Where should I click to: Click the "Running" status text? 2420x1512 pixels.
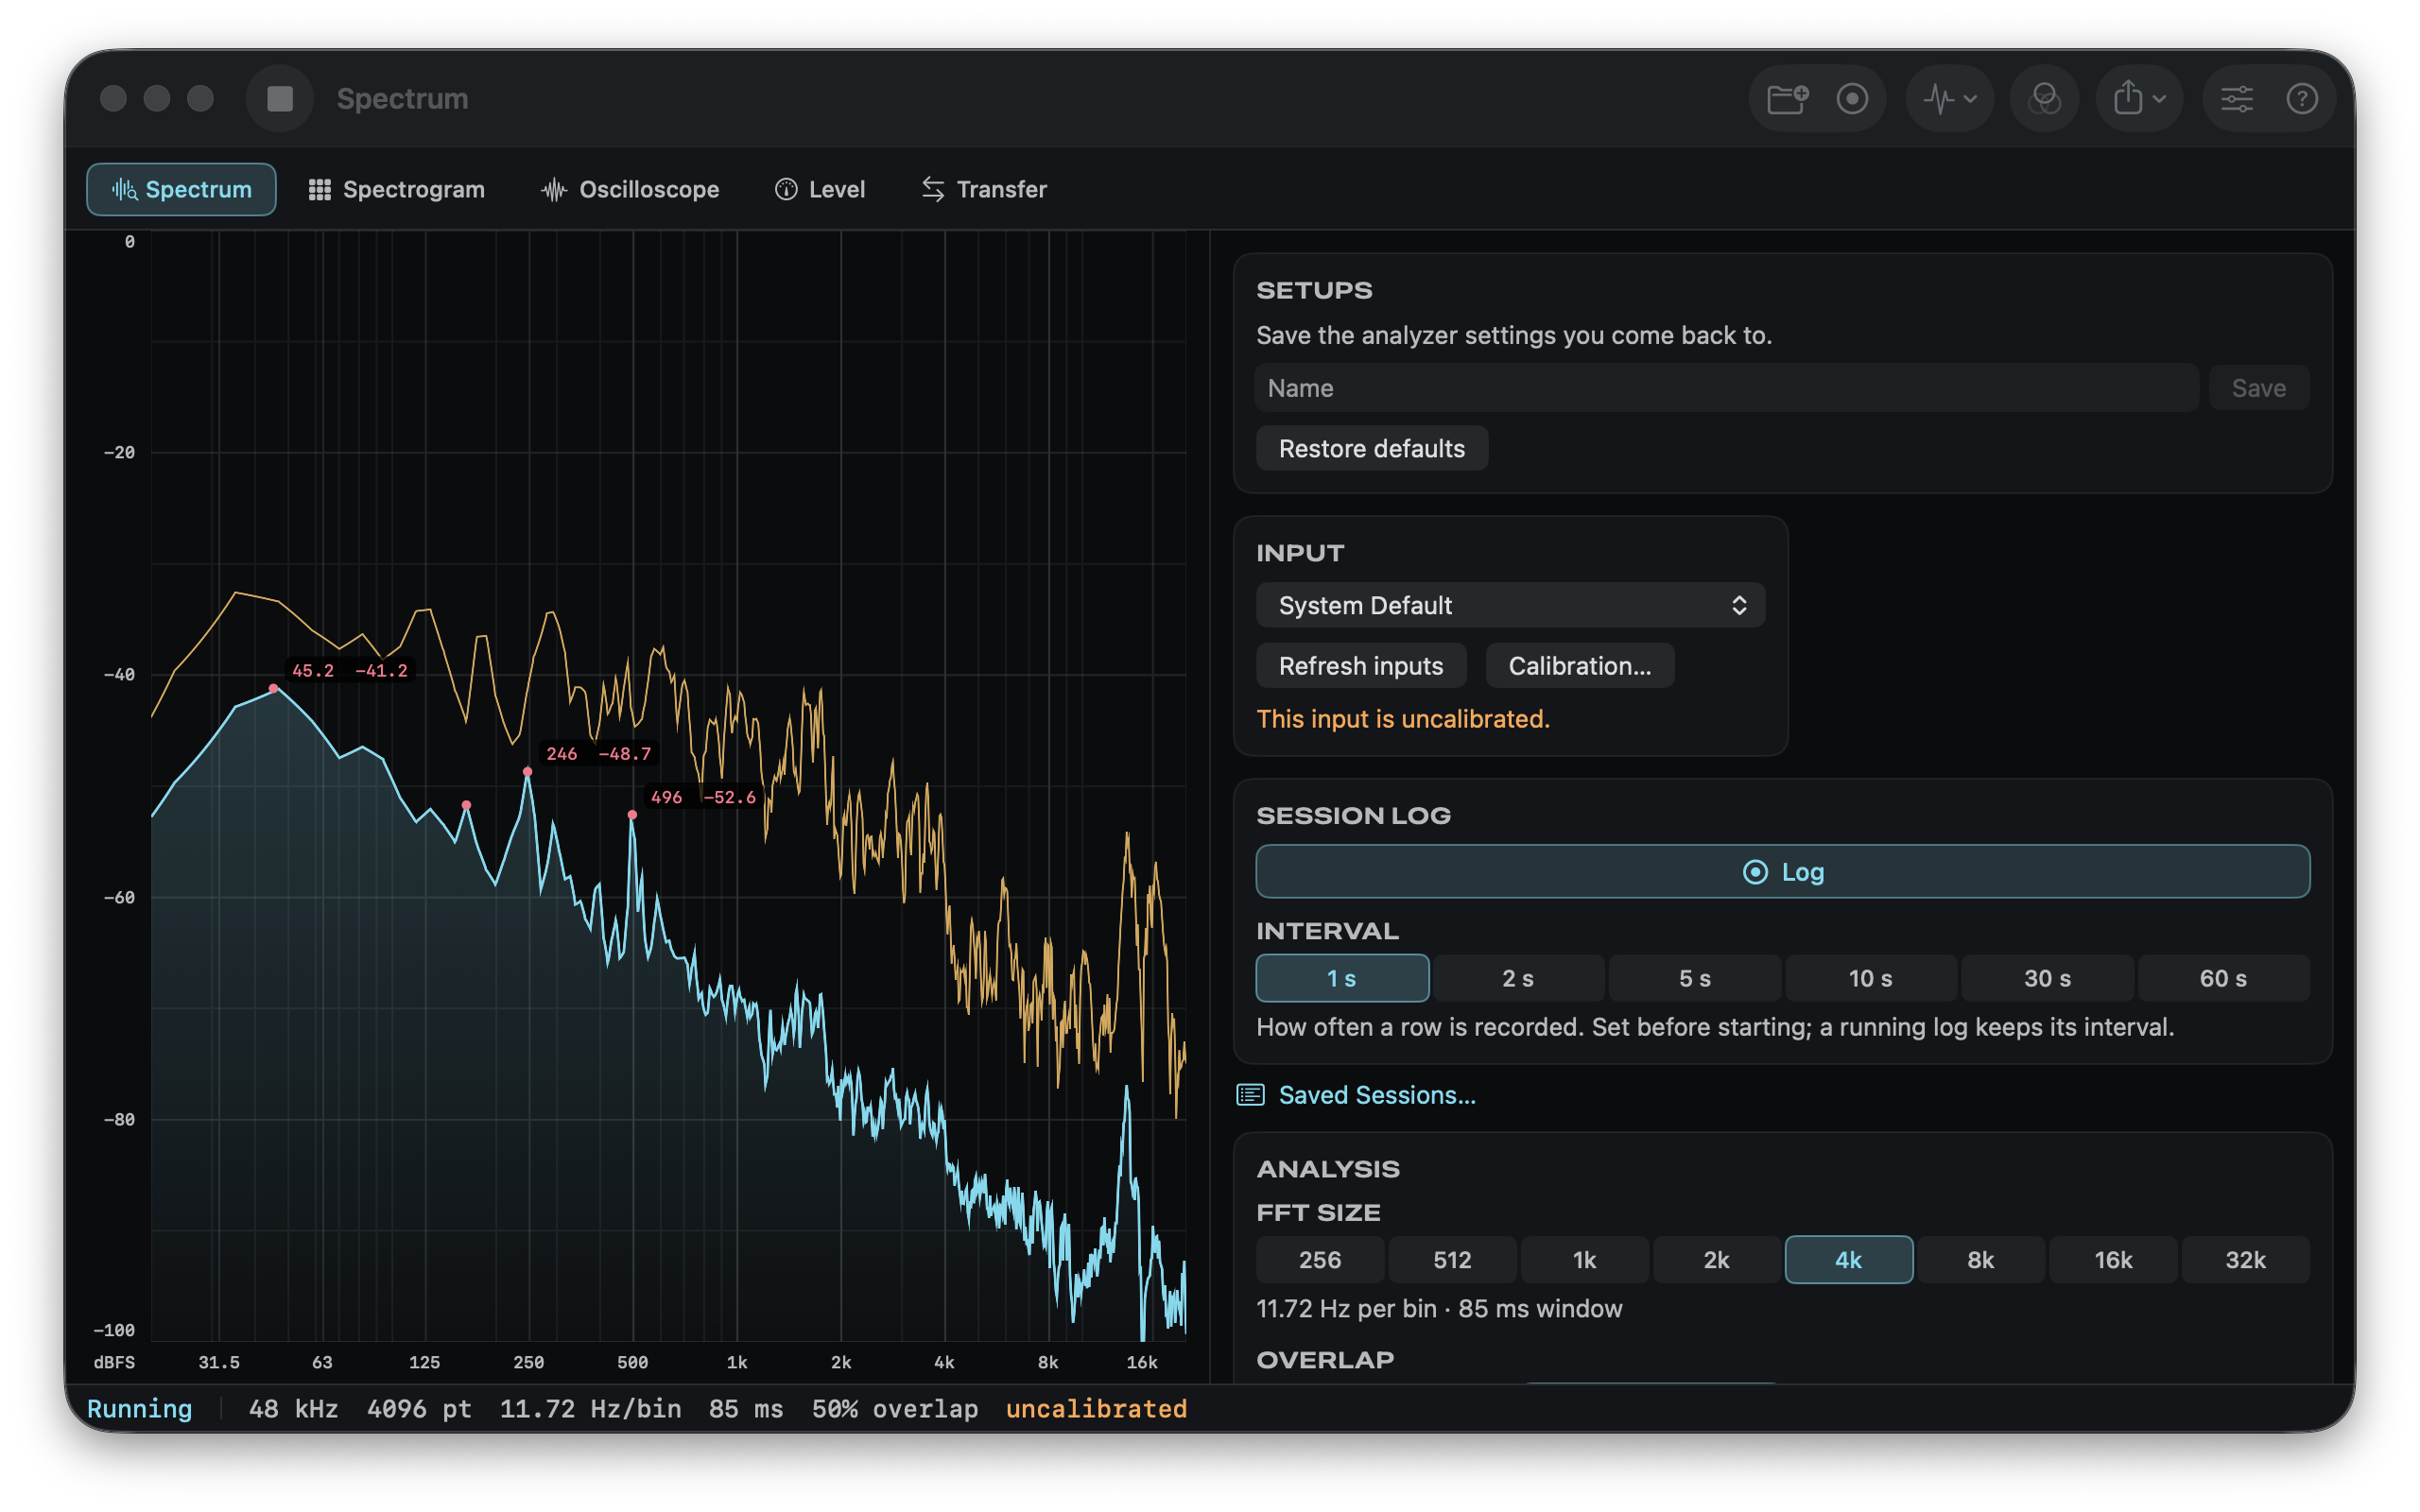coord(139,1408)
